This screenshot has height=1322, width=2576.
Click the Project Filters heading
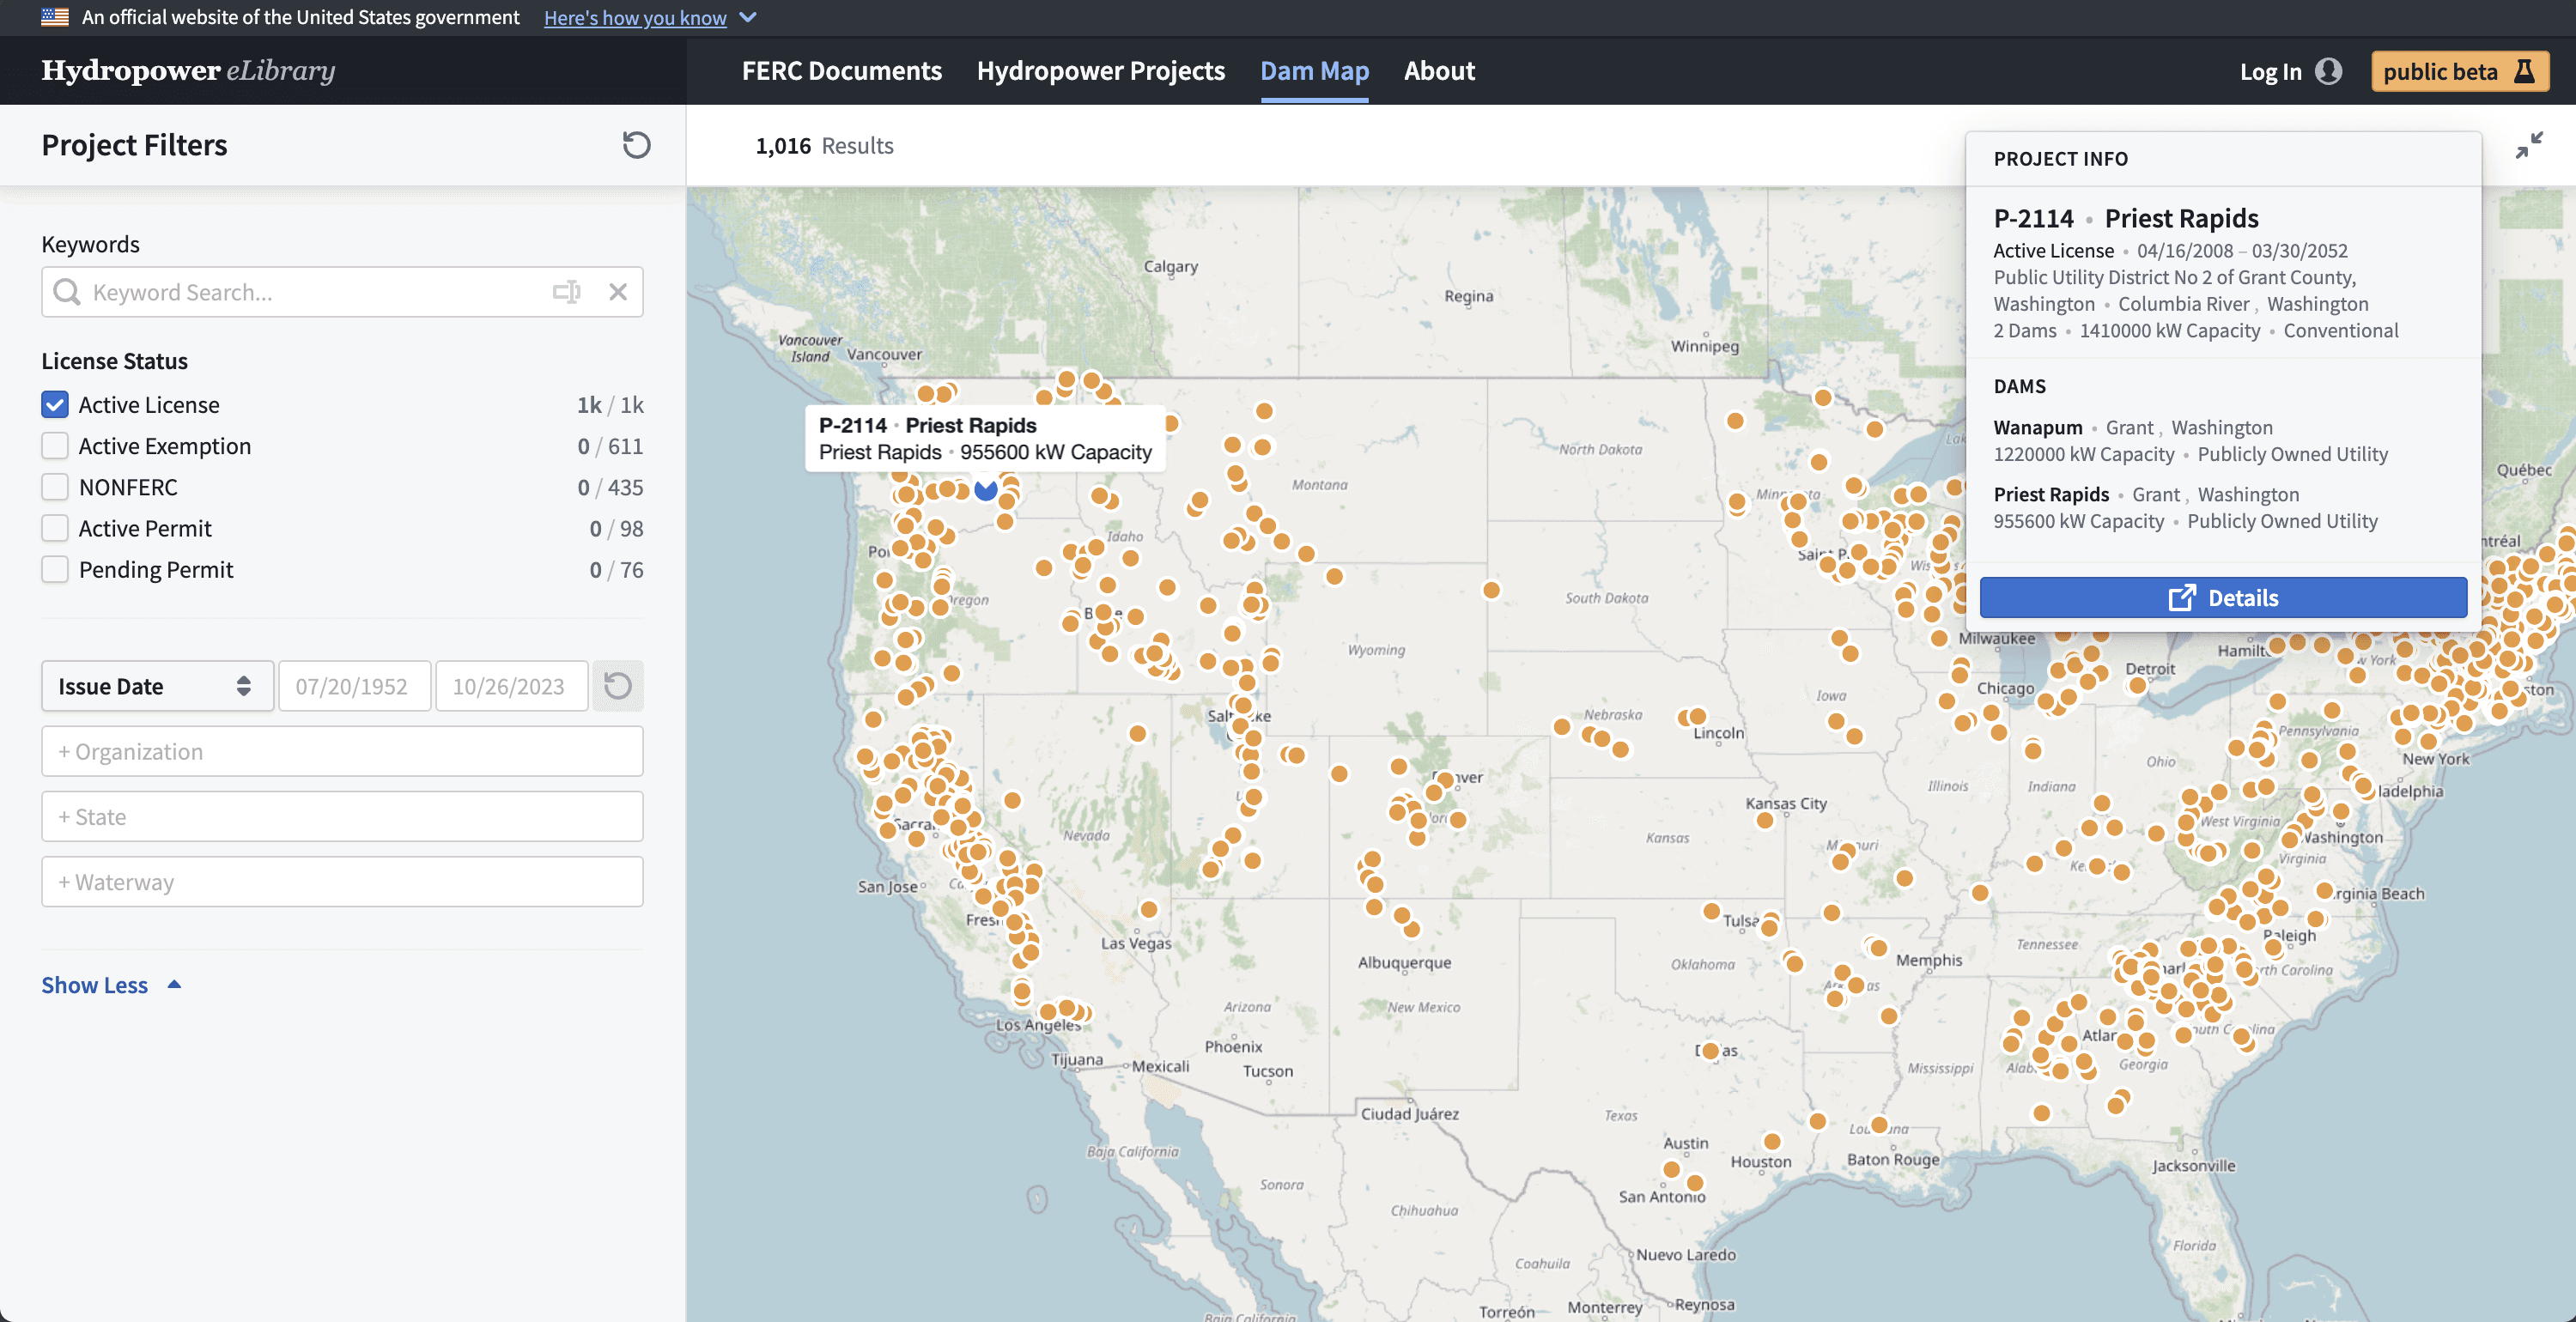click(x=134, y=145)
